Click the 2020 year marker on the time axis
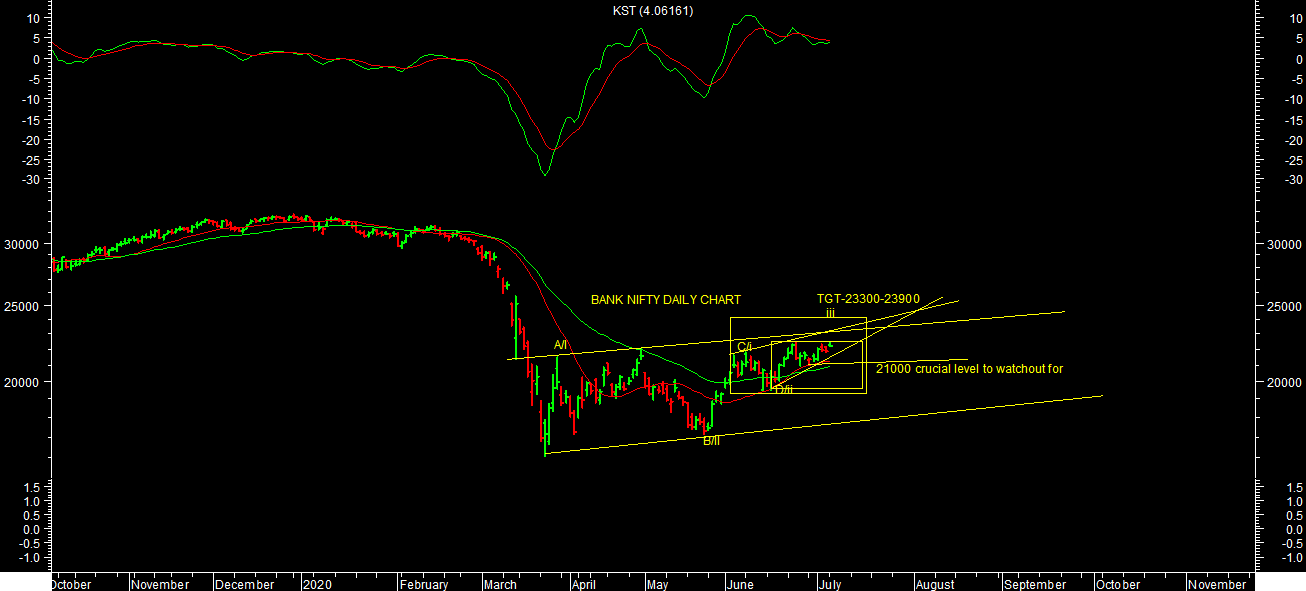 point(317,585)
